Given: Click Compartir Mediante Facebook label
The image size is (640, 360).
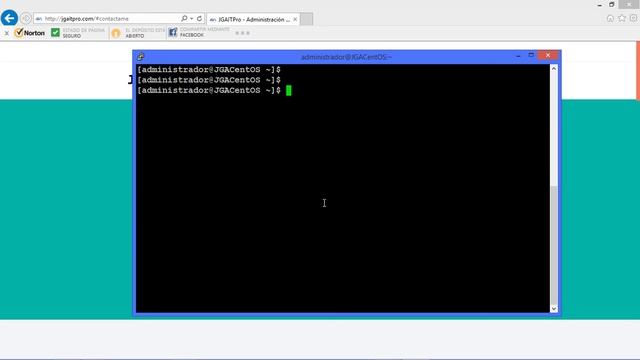Looking at the screenshot, I should coord(204,32).
